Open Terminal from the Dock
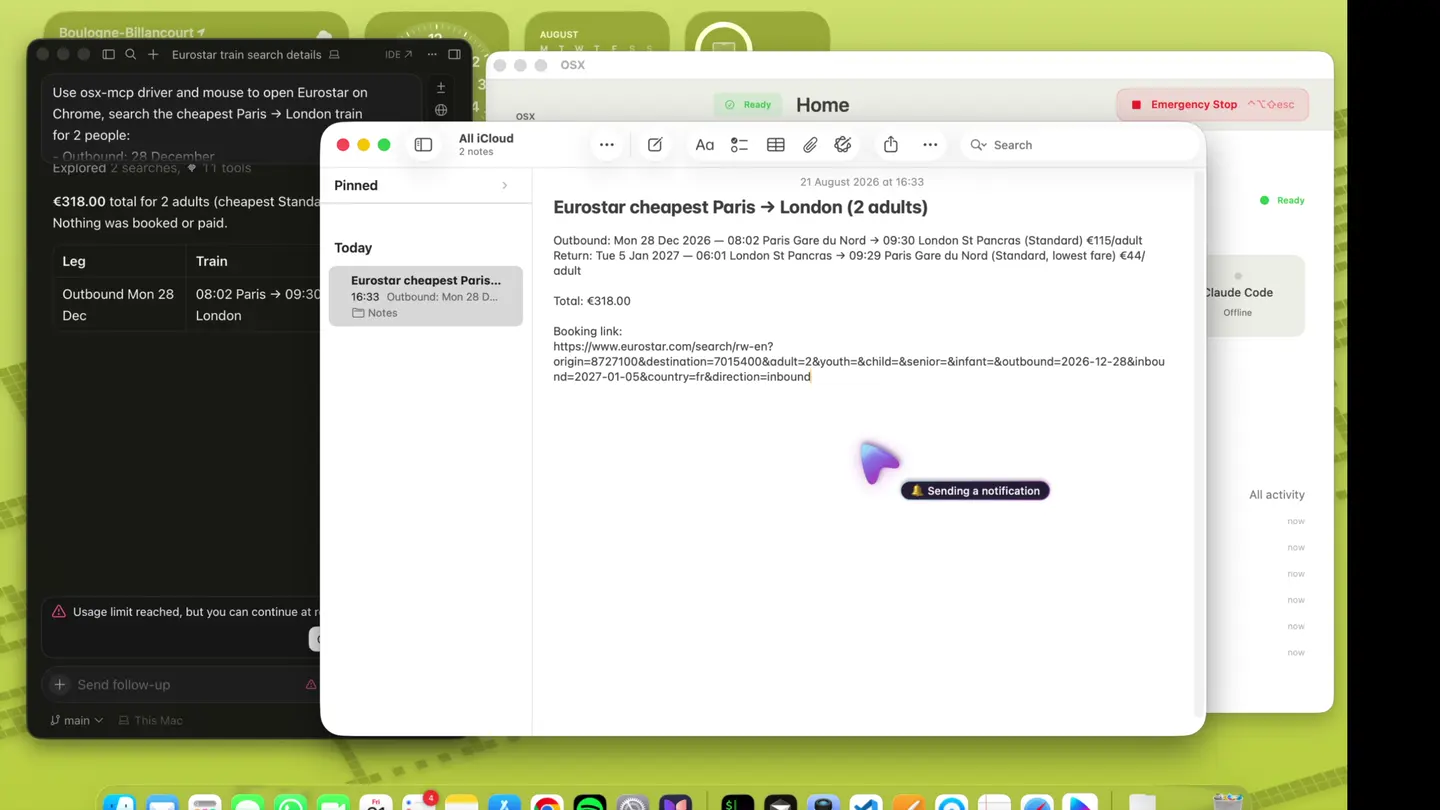Screen dimensions: 1440x810 737,803
